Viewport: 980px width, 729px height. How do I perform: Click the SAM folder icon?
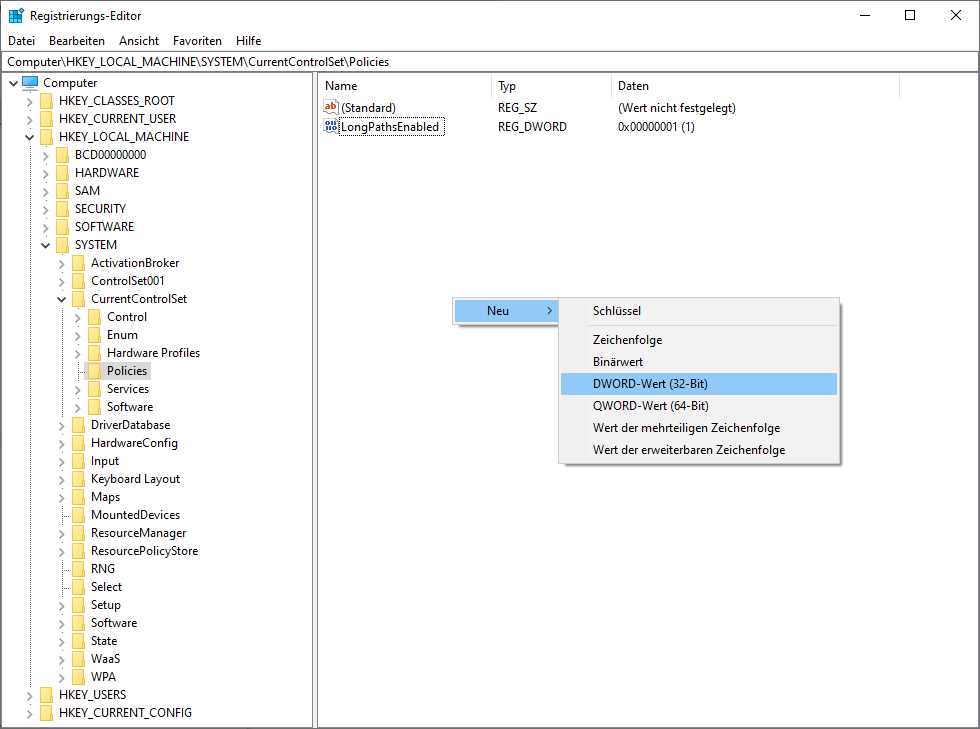62,191
